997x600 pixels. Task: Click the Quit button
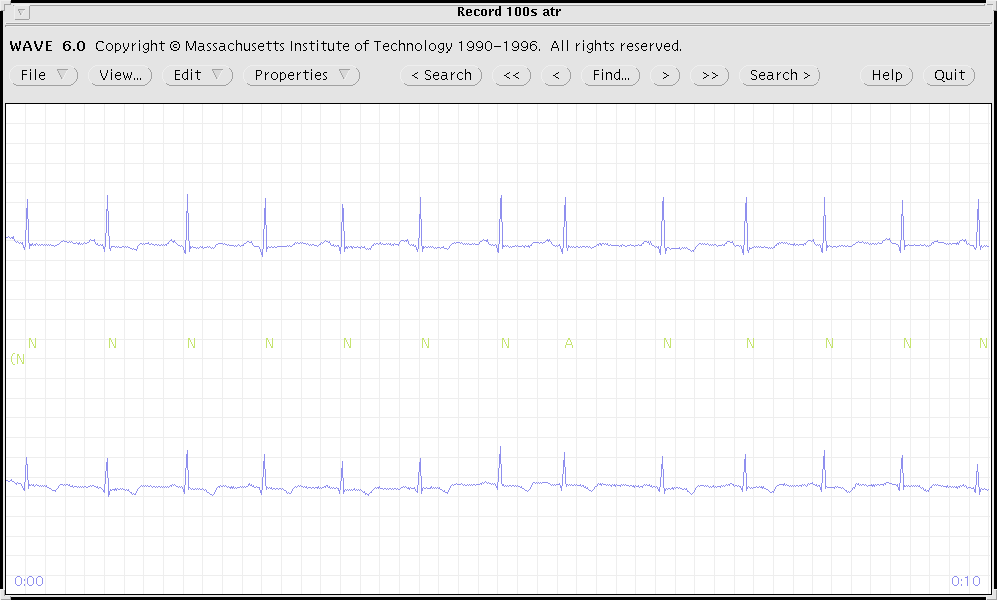tap(948, 75)
